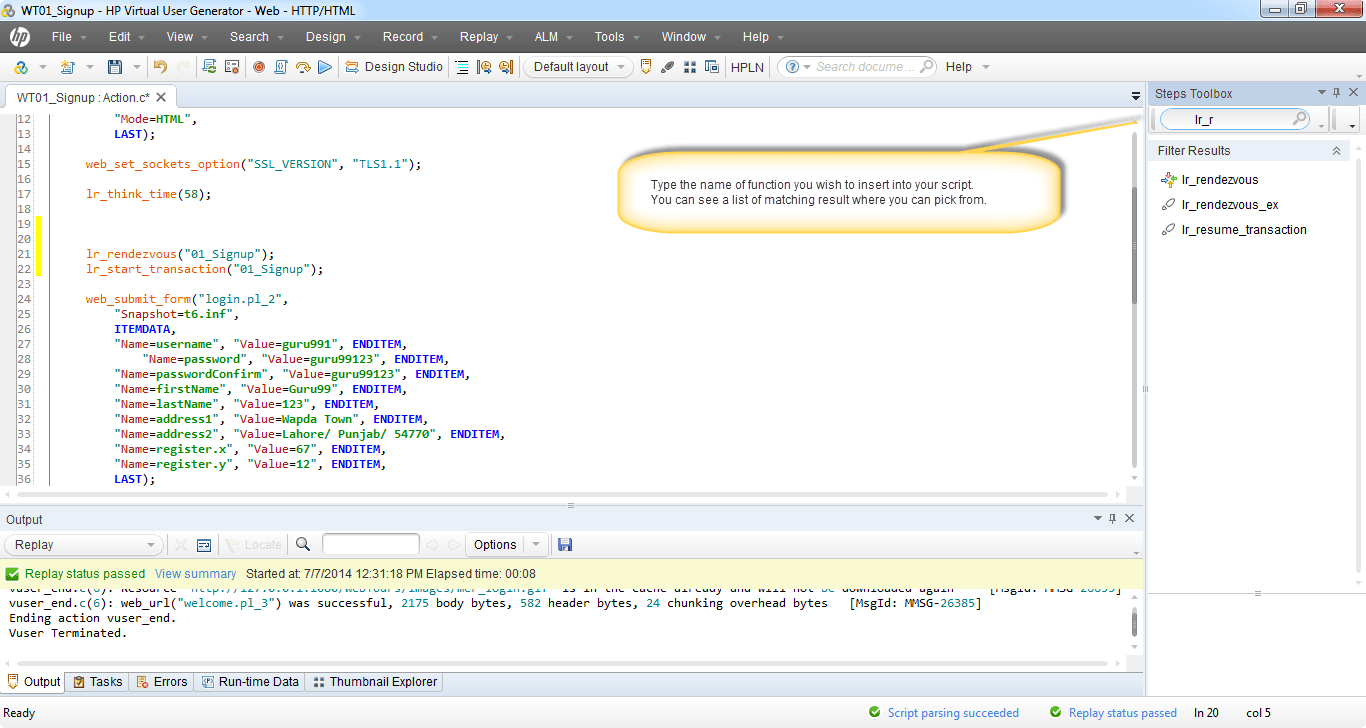Image resolution: width=1366 pixels, height=728 pixels.
Task: Switch to the Errors tab
Action: (x=161, y=682)
